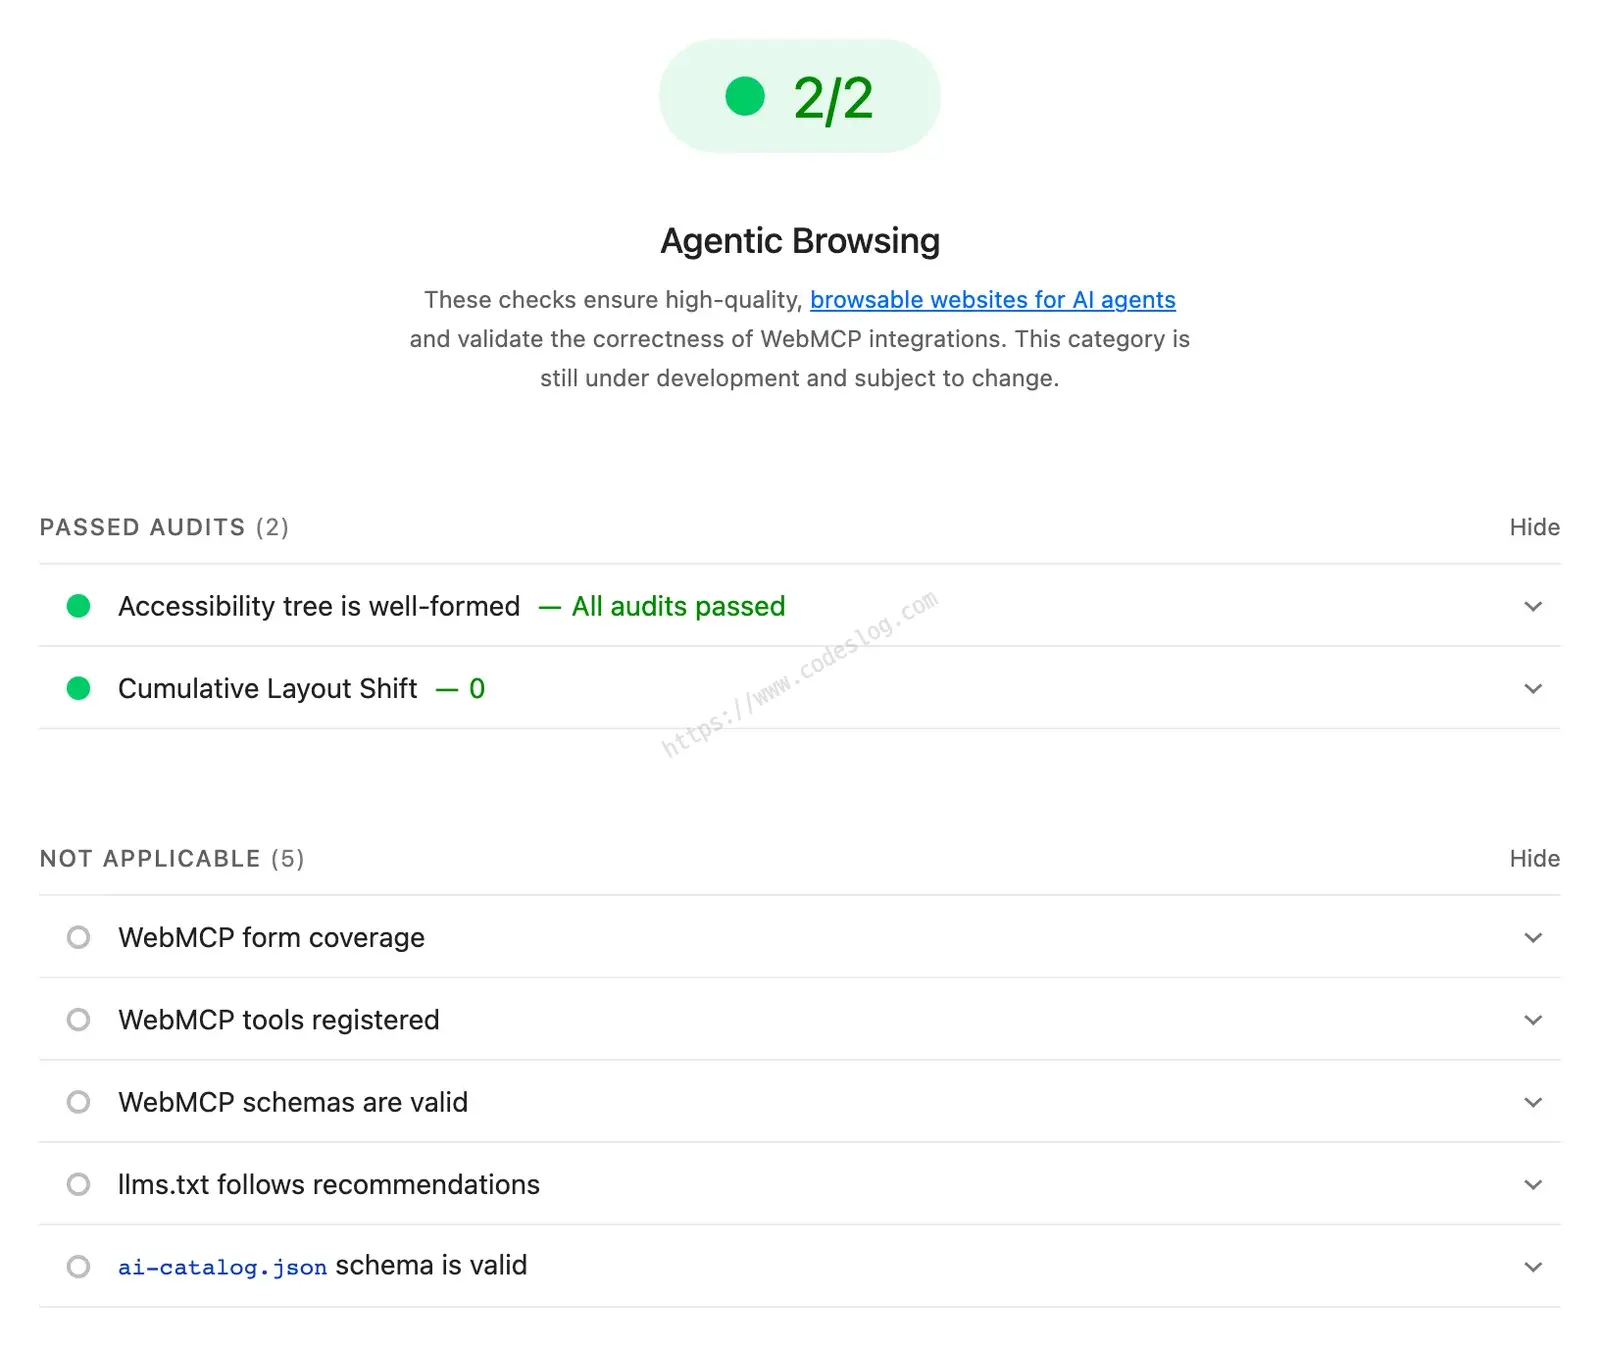The height and width of the screenshot is (1347, 1600).
Task: Expand WebMCP form coverage chevron
Action: 1533,937
